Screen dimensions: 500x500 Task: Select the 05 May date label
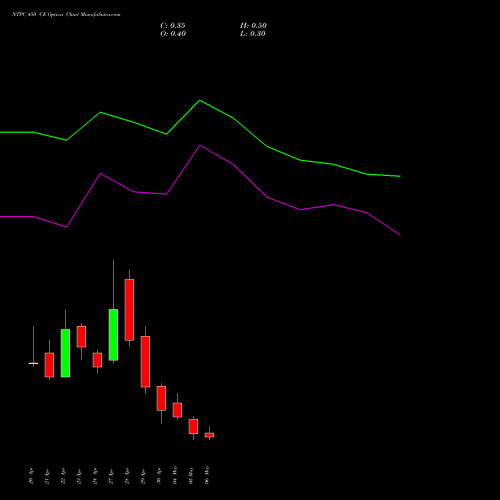click(191, 475)
